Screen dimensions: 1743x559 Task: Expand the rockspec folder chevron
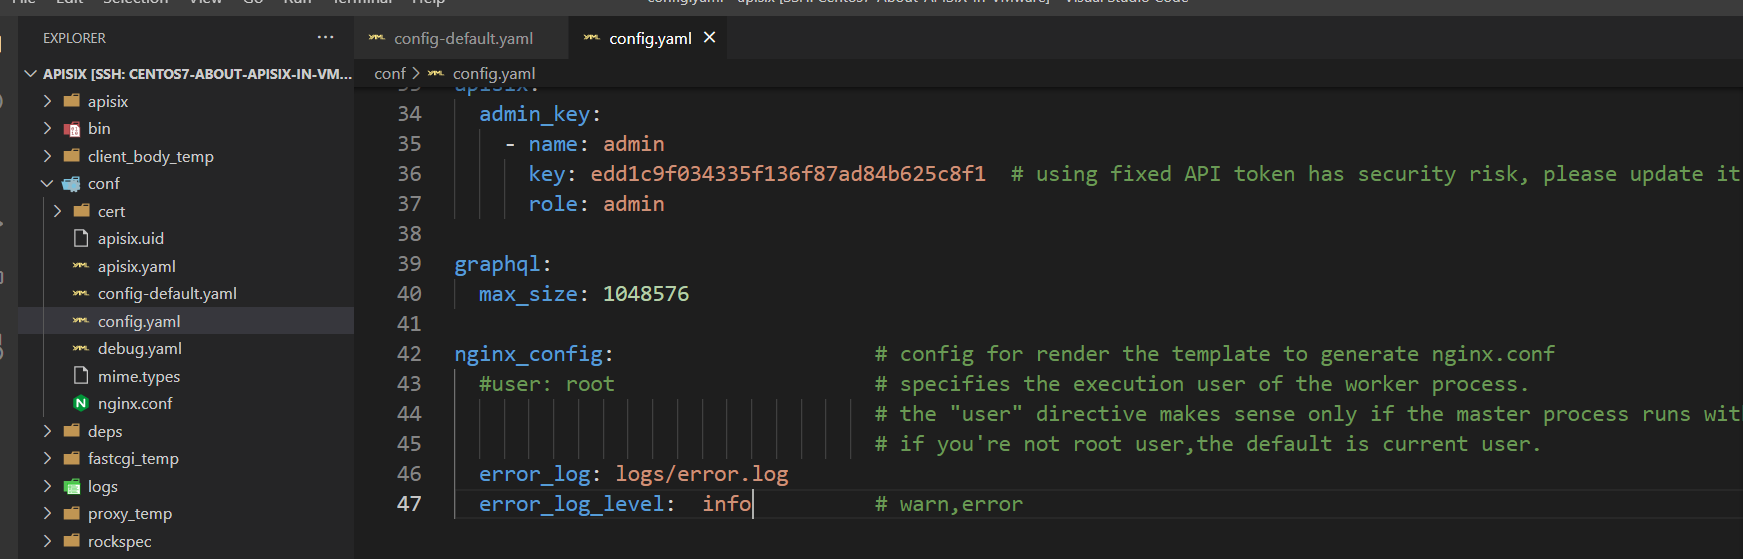[x=47, y=541]
